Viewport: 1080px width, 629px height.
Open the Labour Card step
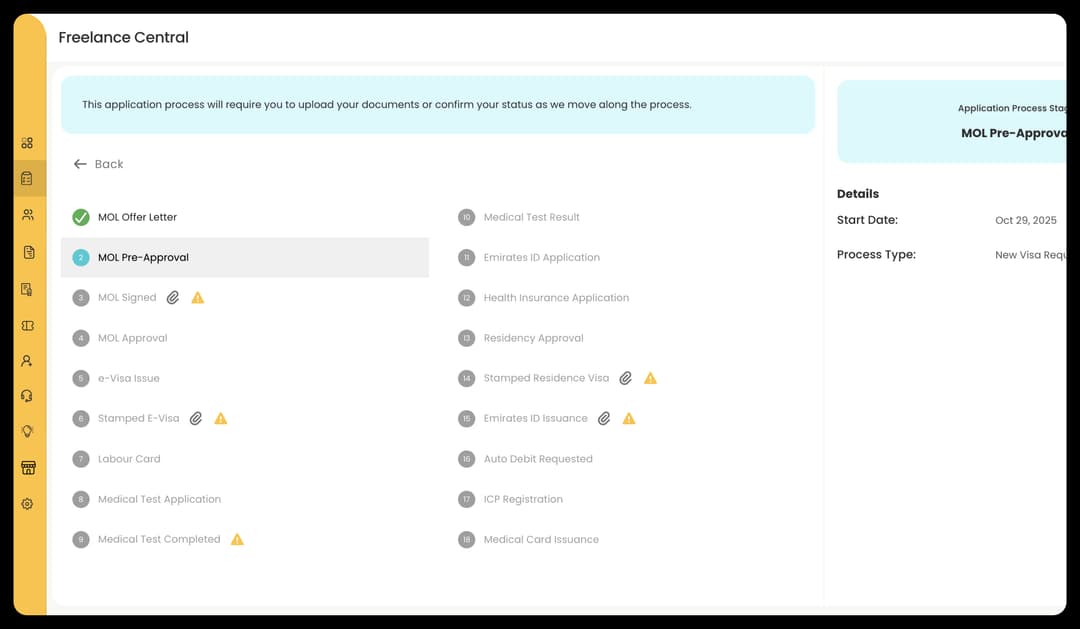(x=129, y=459)
